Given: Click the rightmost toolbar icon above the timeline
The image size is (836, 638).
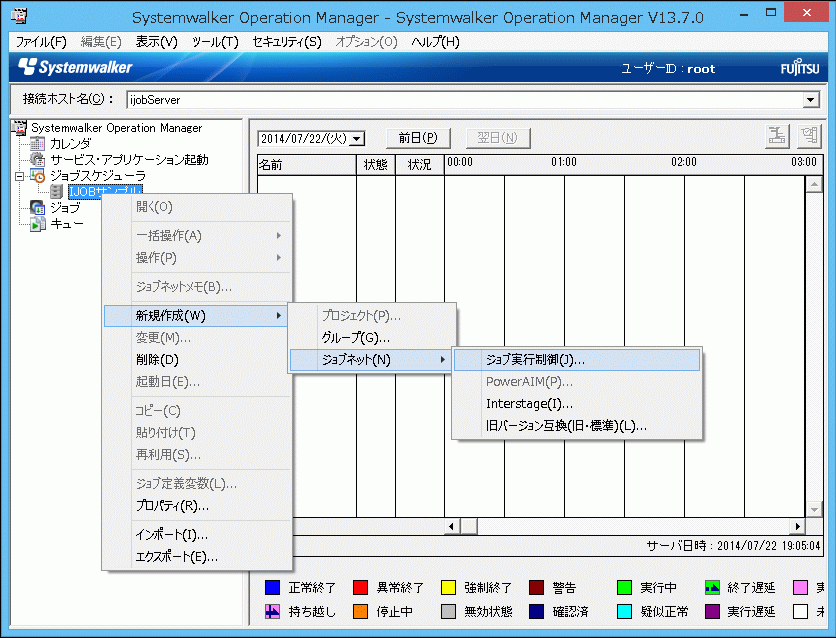Looking at the screenshot, I should click(809, 137).
